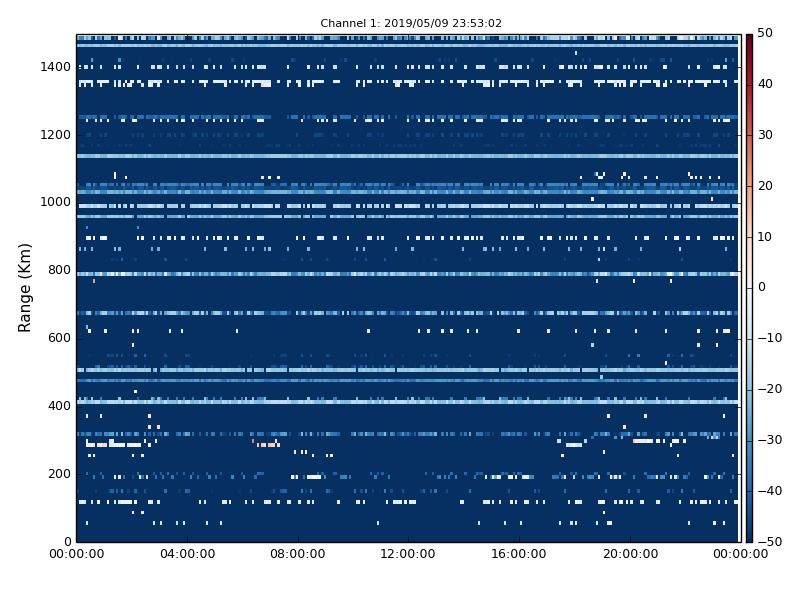Click the 08:00:00 time tick label
This screenshot has width=800, height=600.
(298, 554)
